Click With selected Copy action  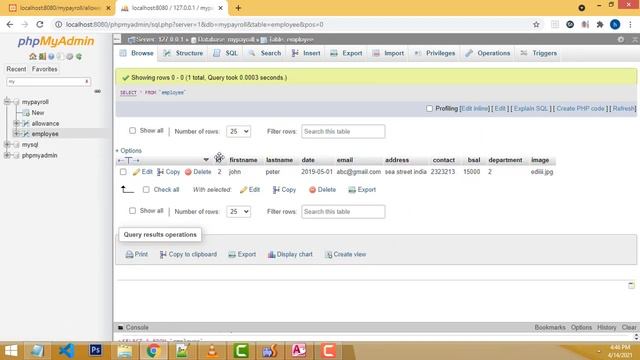[x=284, y=190]
